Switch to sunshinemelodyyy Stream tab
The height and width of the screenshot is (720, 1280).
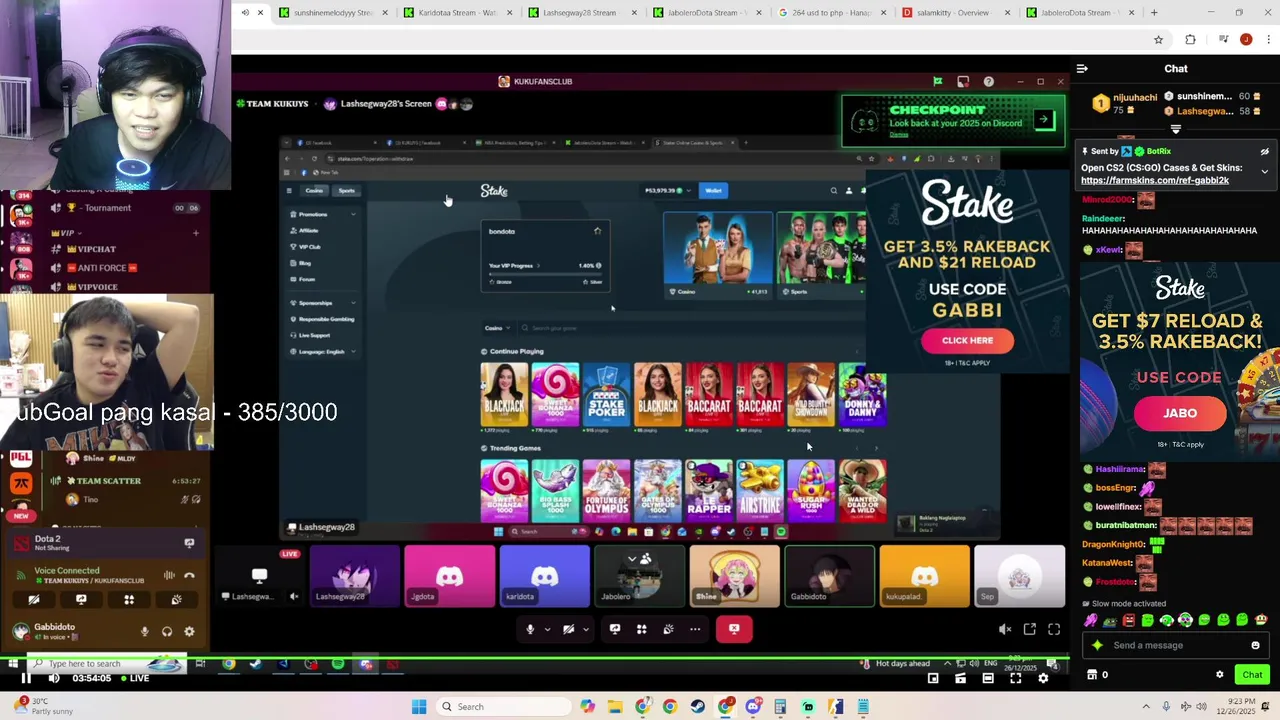(x=332, y=13)
